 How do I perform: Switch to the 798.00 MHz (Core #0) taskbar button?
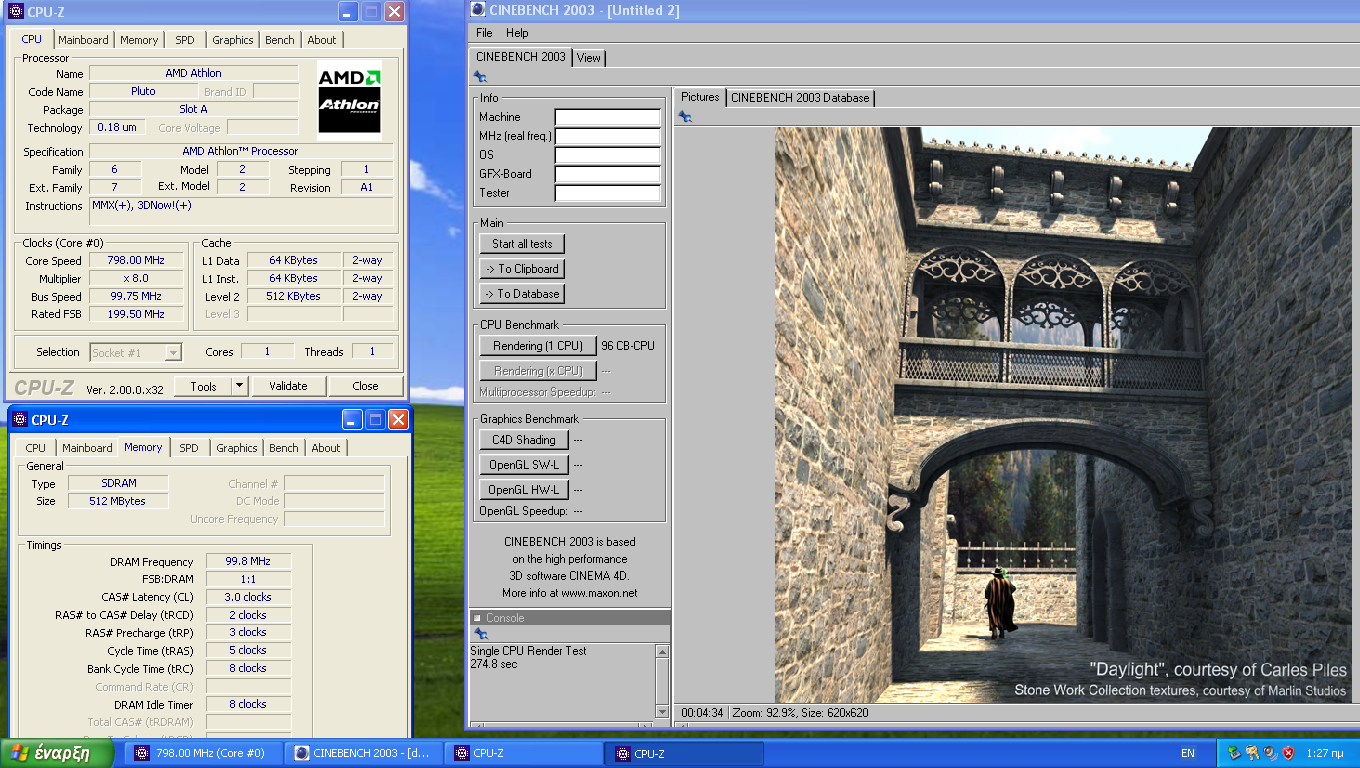204,754
